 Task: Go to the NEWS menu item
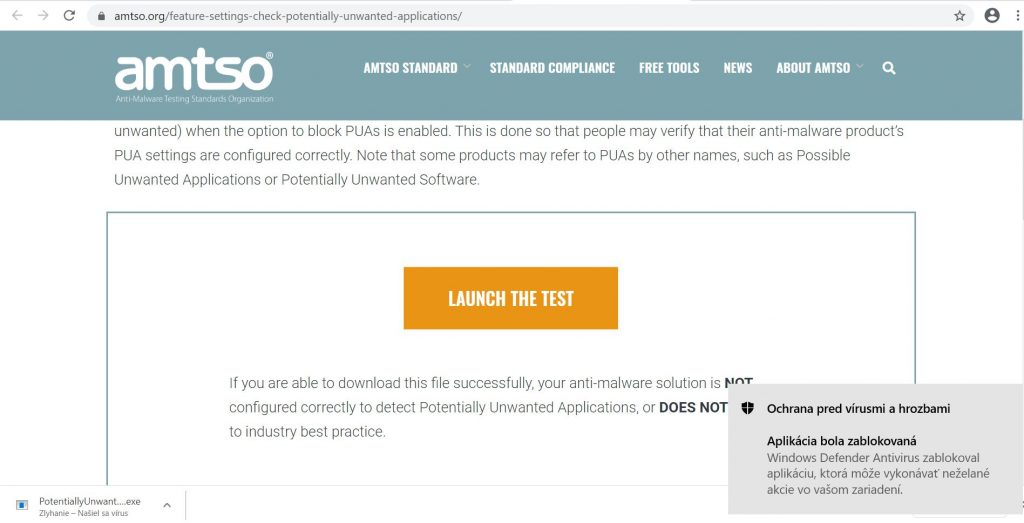tap(738, 68)
